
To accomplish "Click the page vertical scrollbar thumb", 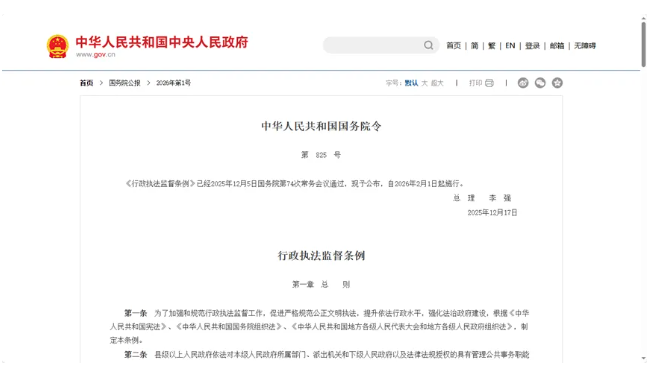I will coord(643,44).
